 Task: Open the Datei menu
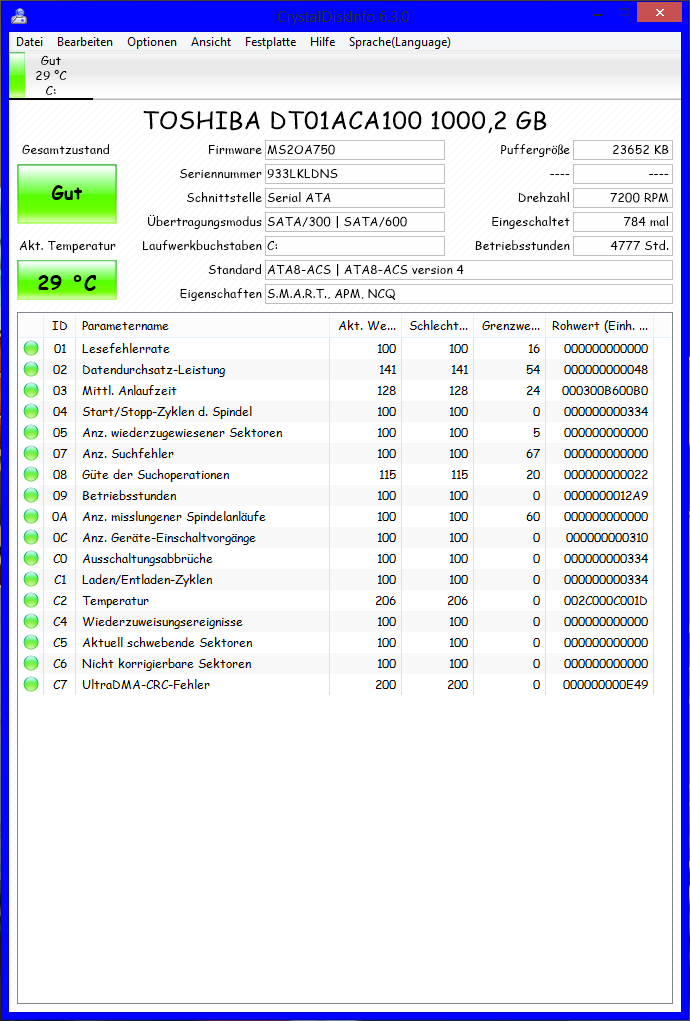[29, 42]
